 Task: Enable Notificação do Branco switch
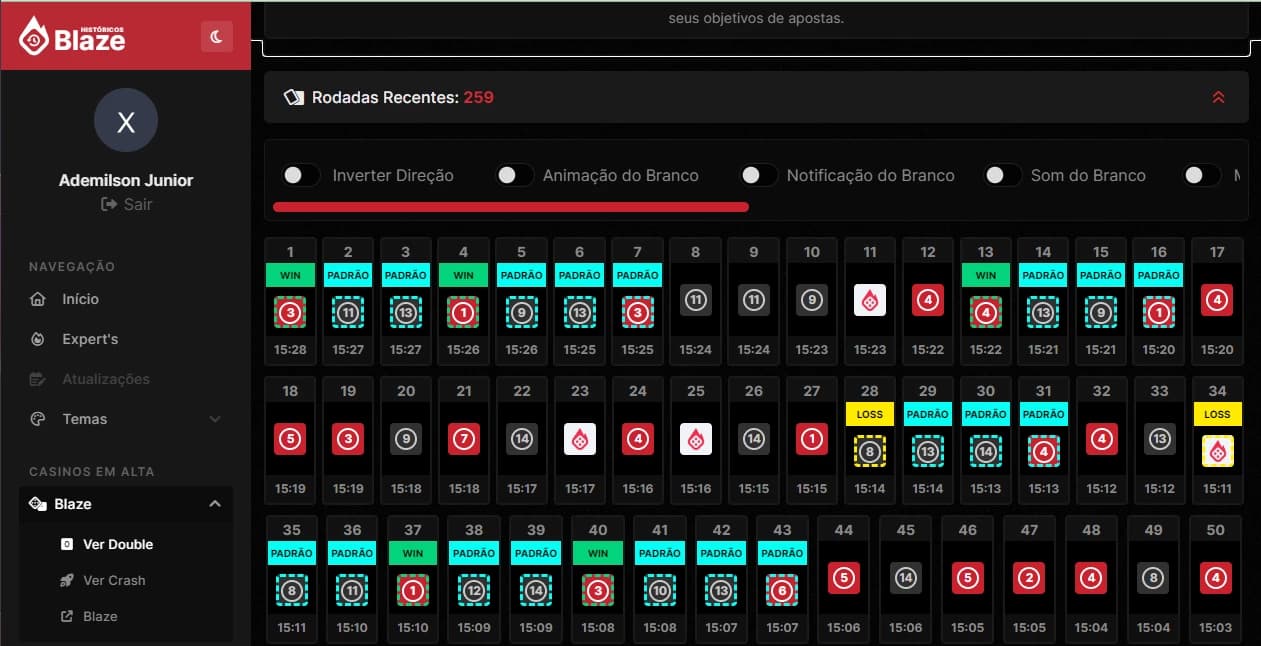[758, 175]
